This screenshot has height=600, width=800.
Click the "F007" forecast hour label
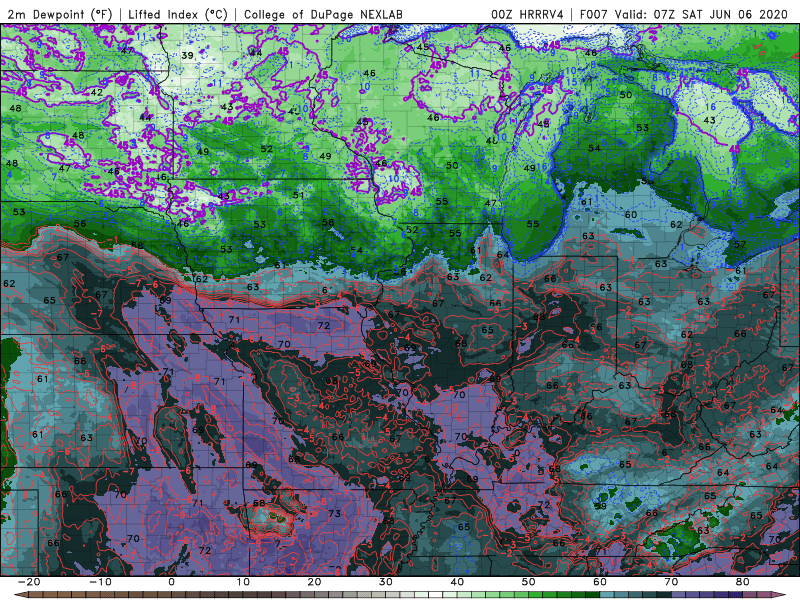click(x=593, y=14)
